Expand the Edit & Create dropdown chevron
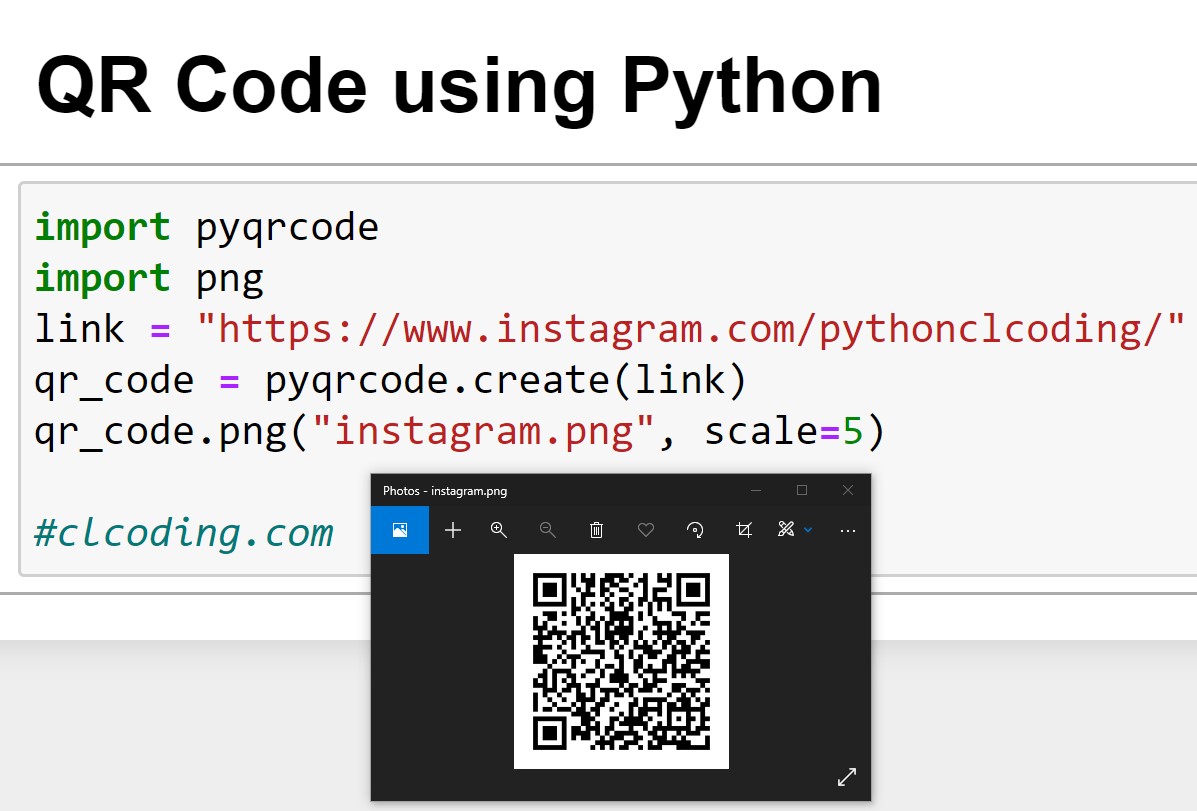Image resolution: width=1197 pixels, height=811 pixels. [808, 530]
